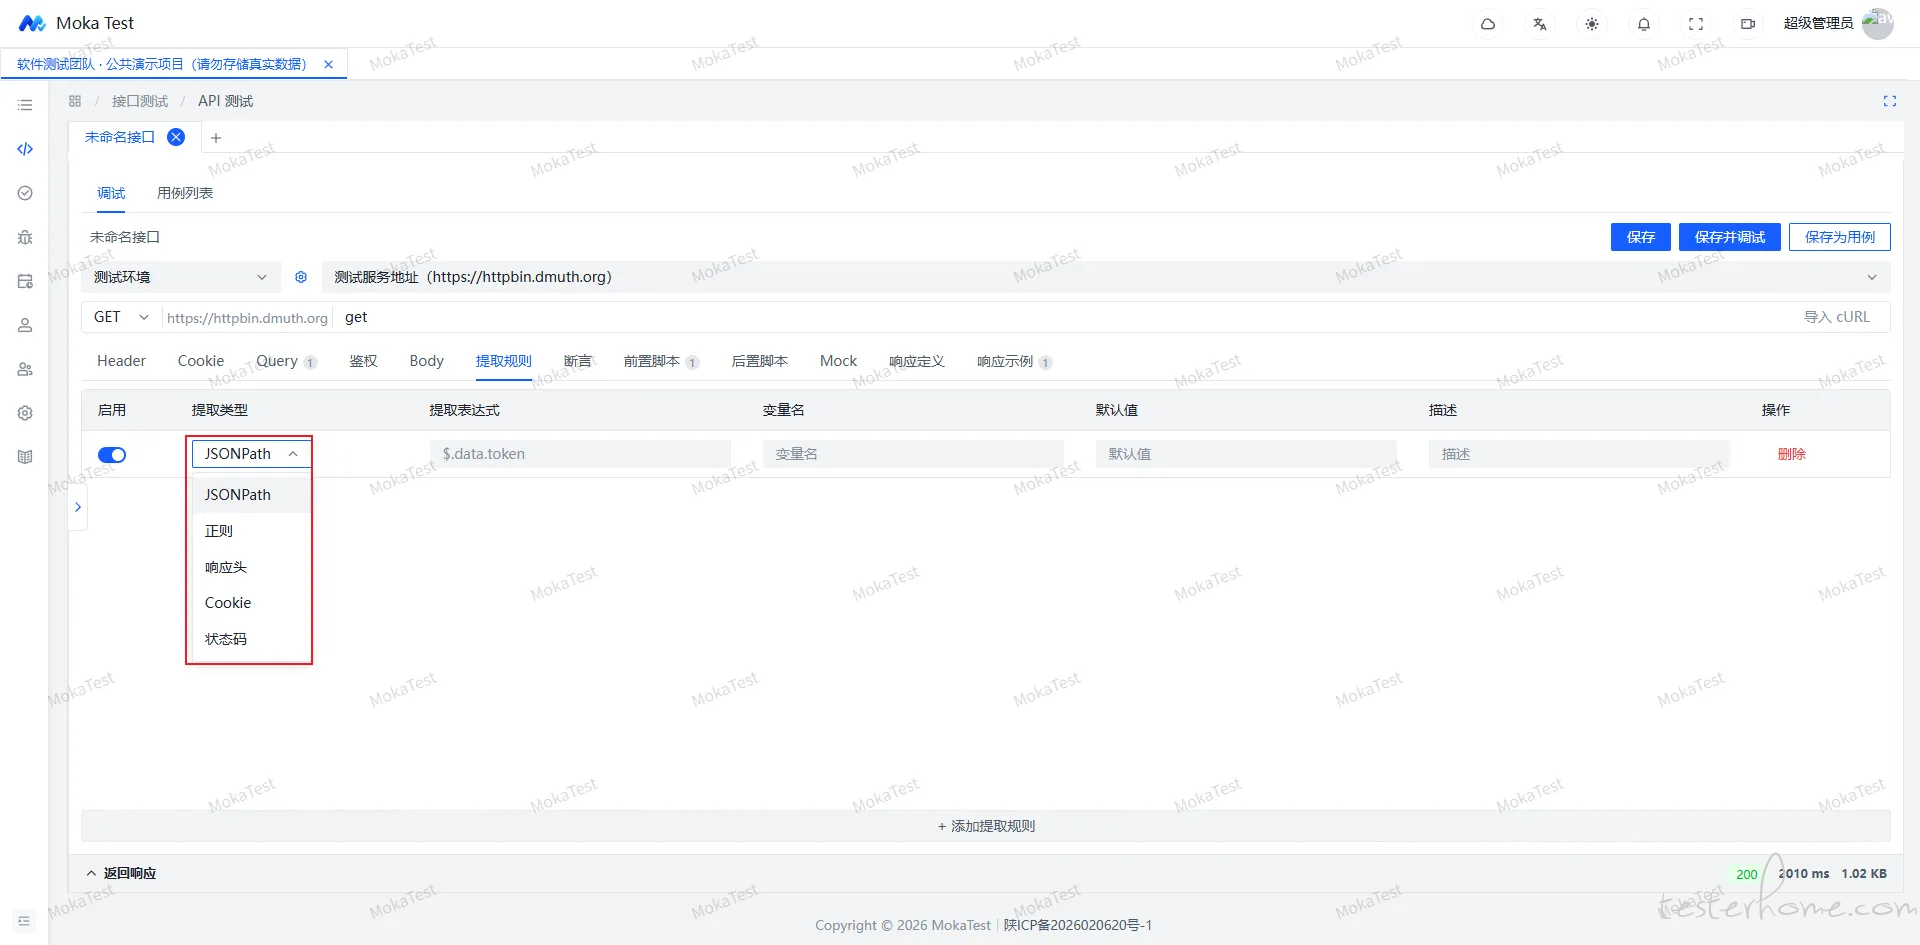
Task: Open notifications bell
Action: [1644, 24]
